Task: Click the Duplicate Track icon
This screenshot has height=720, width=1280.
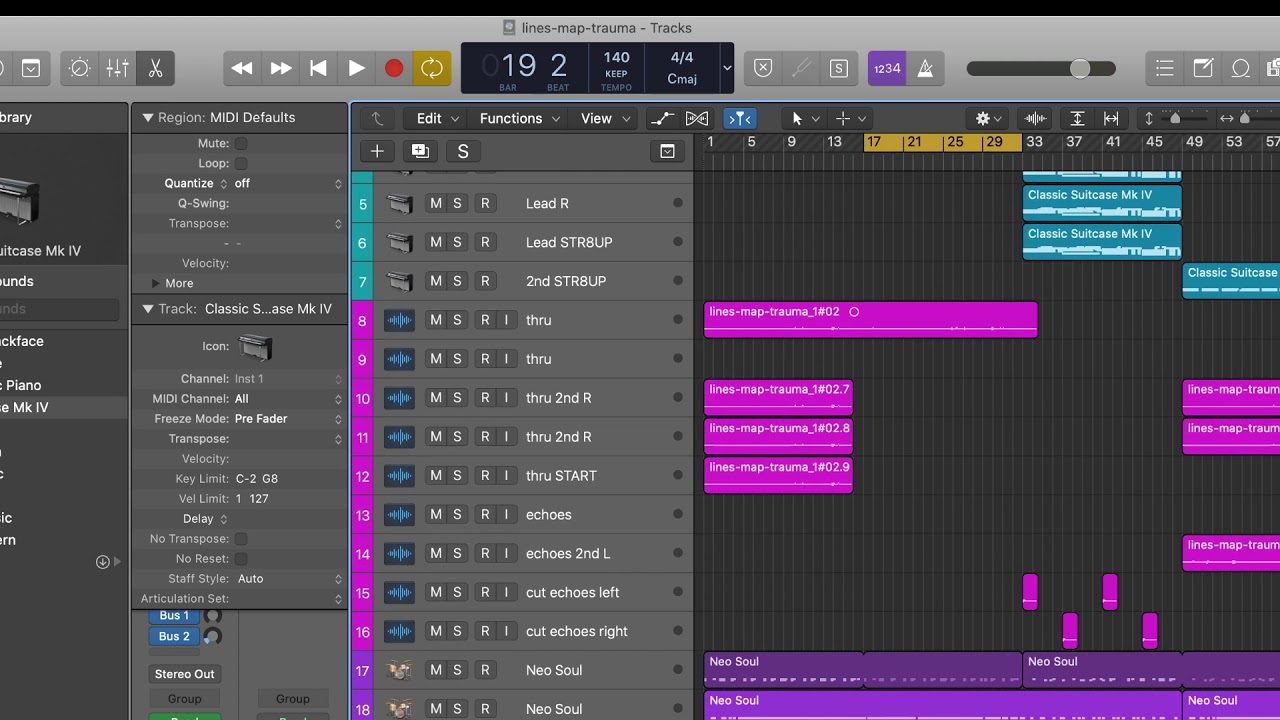Action: [x=420, y=151]
